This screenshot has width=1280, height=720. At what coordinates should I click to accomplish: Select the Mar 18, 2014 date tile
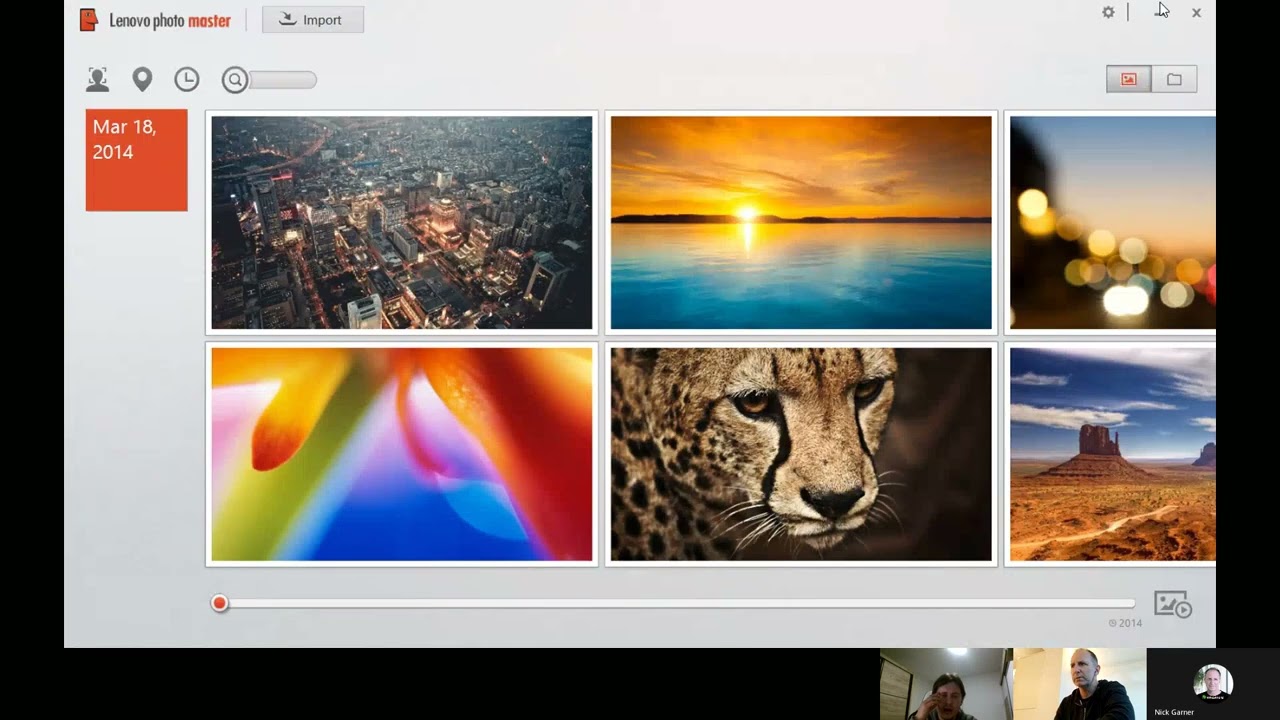tap(136, 160)
